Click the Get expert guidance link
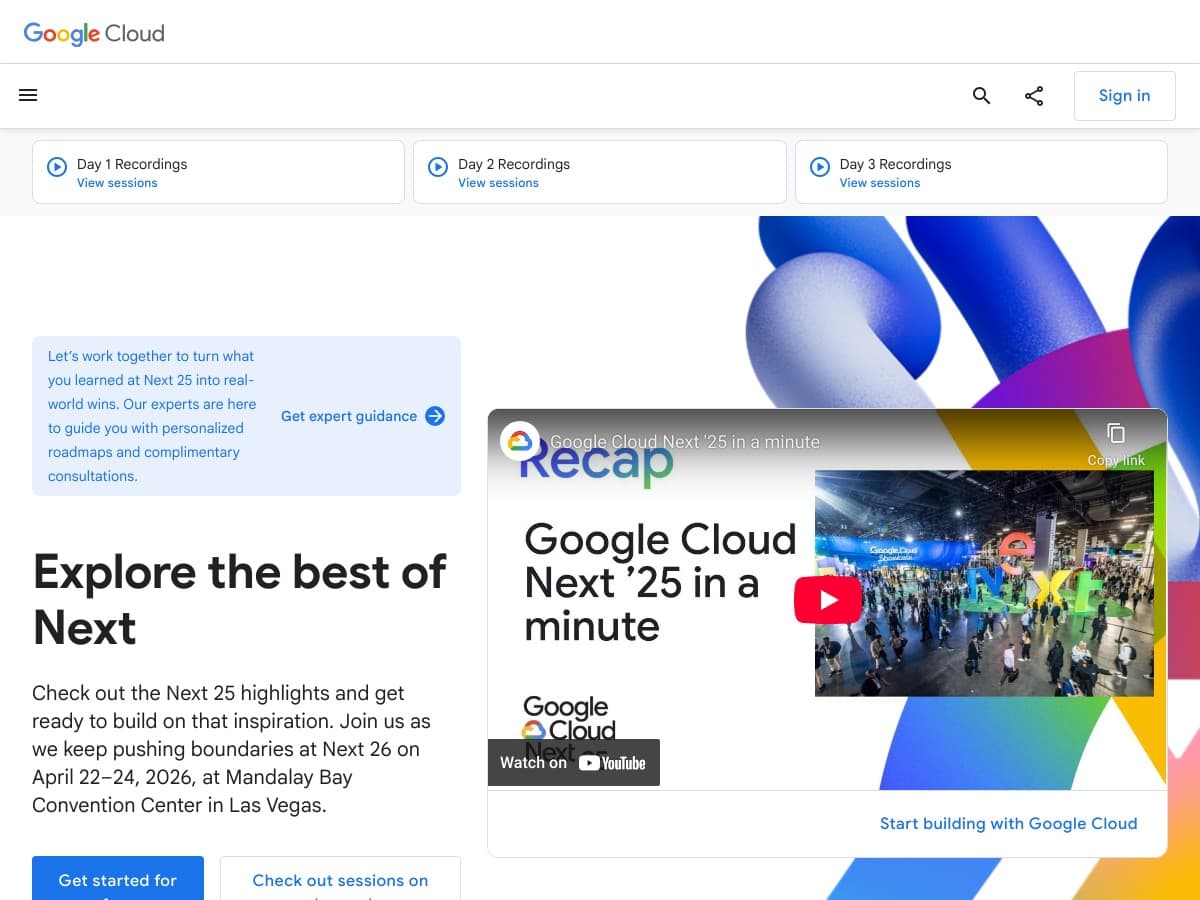Screen dimensions: 1200x900 pos(349,416)
